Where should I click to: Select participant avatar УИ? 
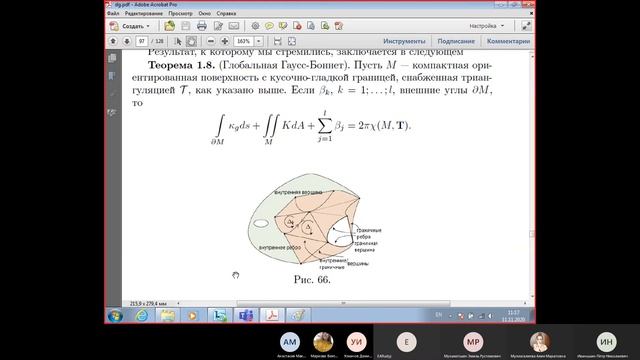tap(357, 342)
